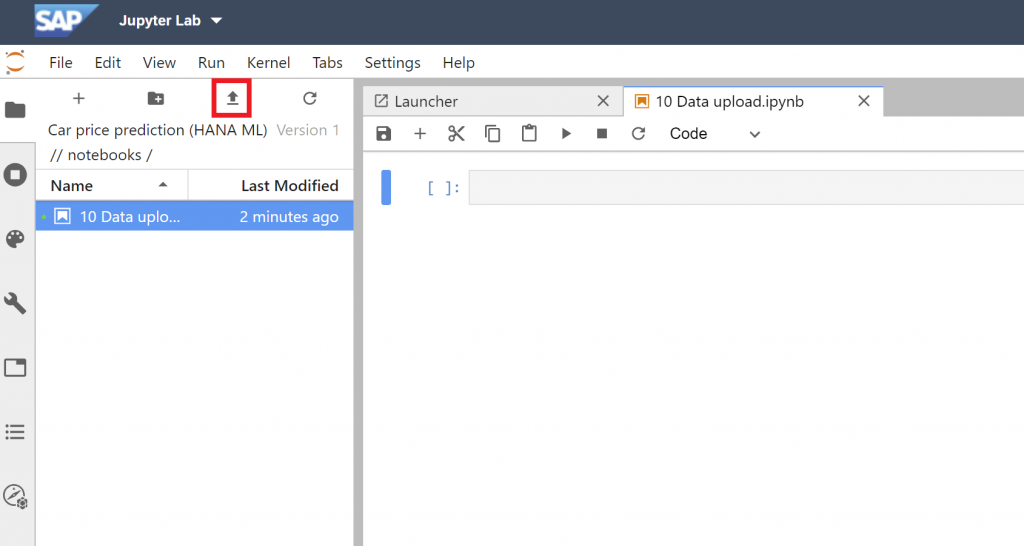Open the Help menu
This screenshot has width=1024, height=546.
click(458, 63)
